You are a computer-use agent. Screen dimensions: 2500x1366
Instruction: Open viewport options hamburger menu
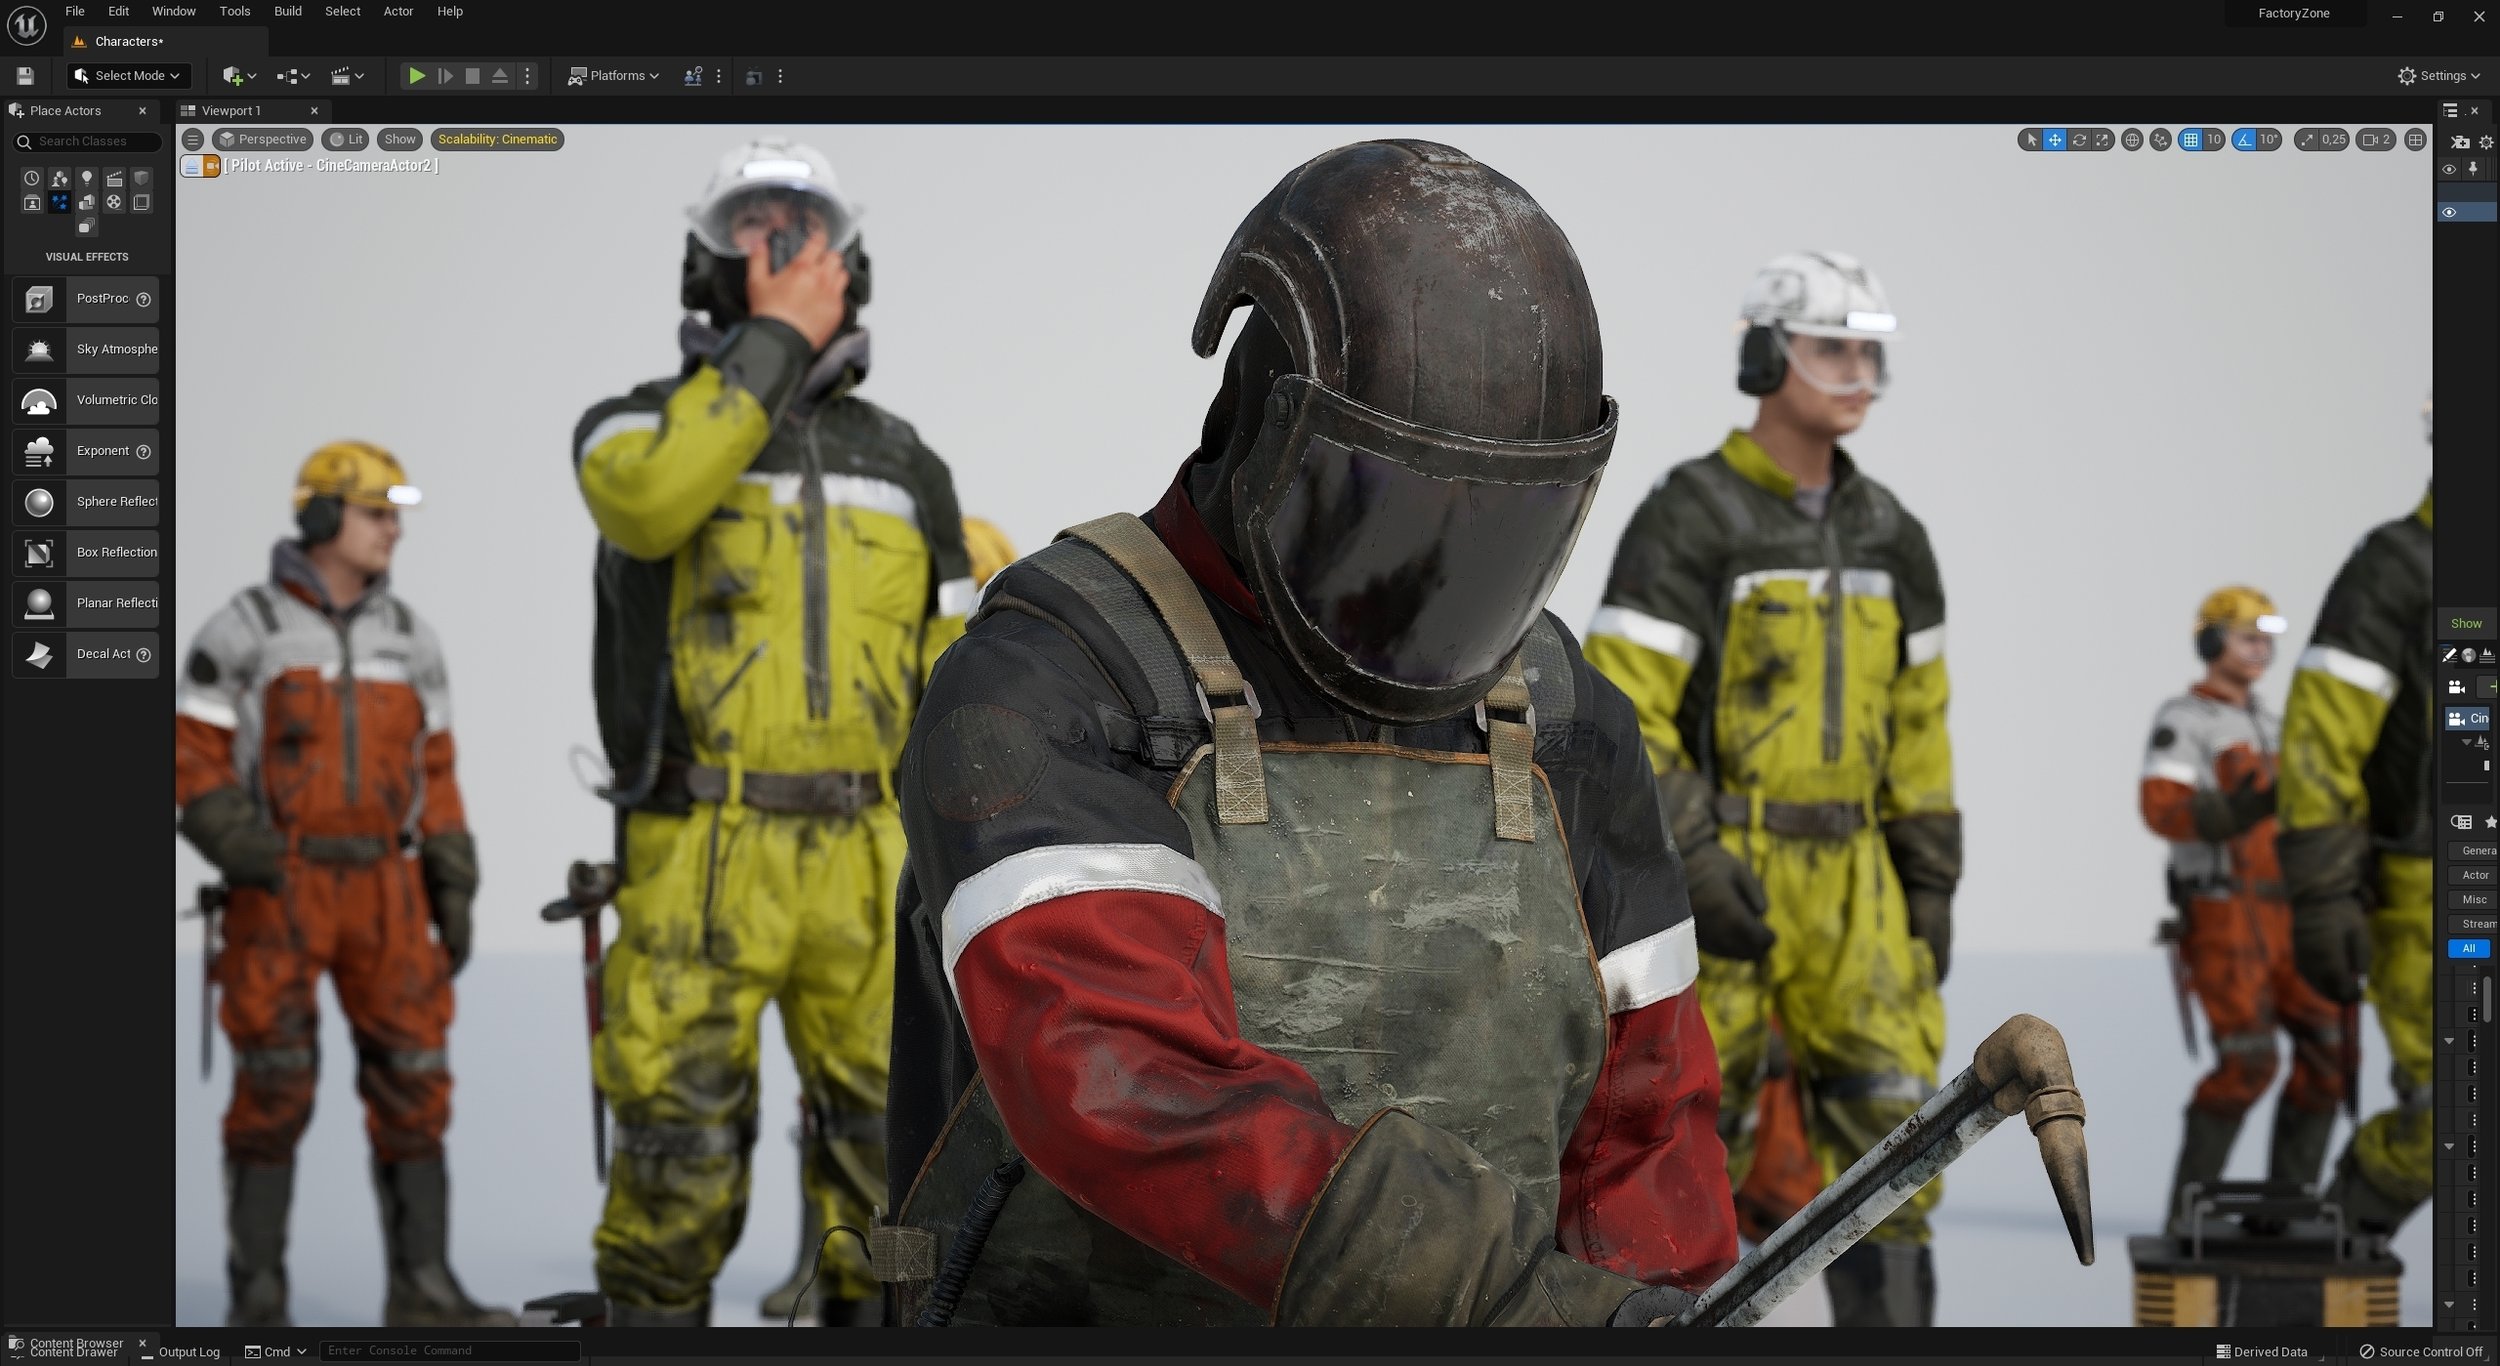pos(193,139)
